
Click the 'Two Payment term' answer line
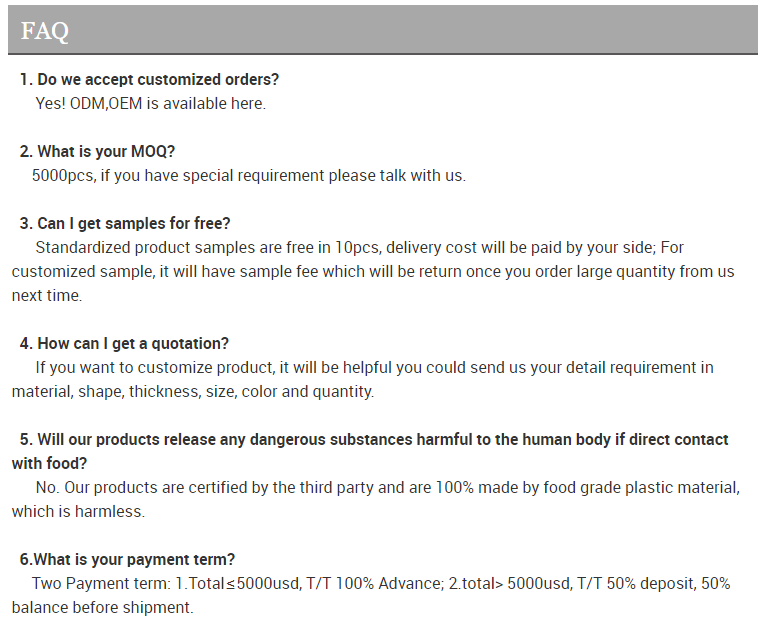[381, 583]
